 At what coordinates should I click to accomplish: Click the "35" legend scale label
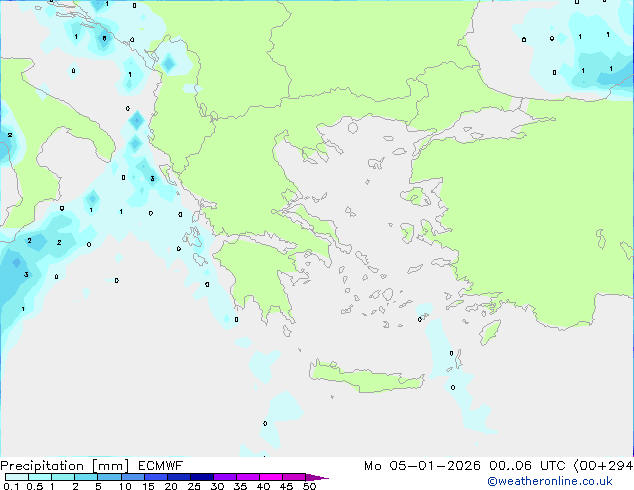[x=240, y=486]
